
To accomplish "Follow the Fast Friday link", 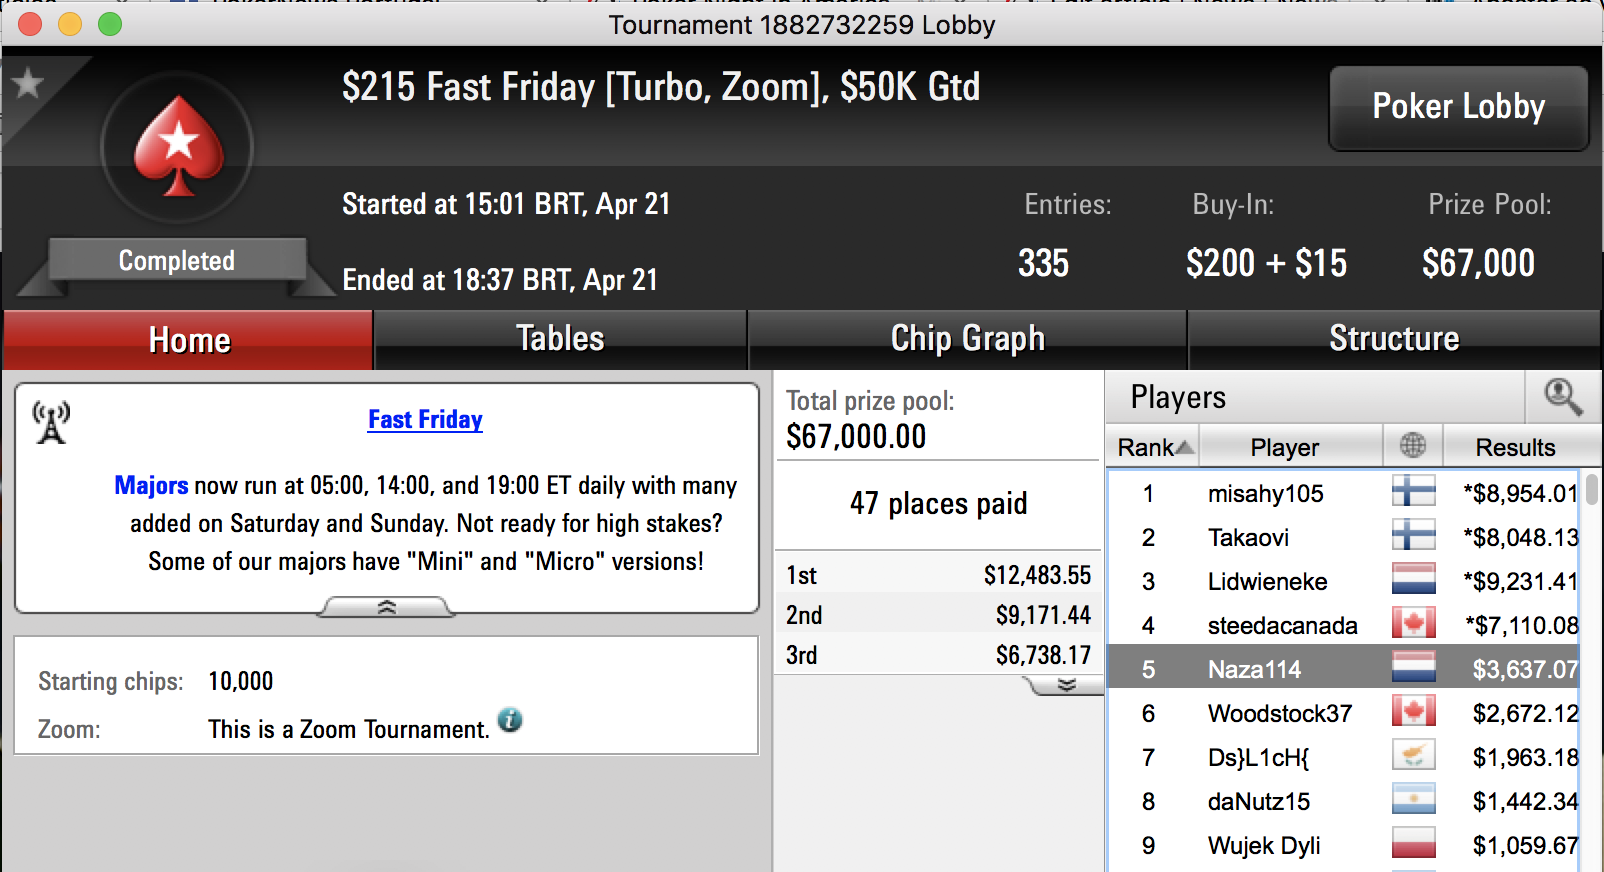I will 425,419.
